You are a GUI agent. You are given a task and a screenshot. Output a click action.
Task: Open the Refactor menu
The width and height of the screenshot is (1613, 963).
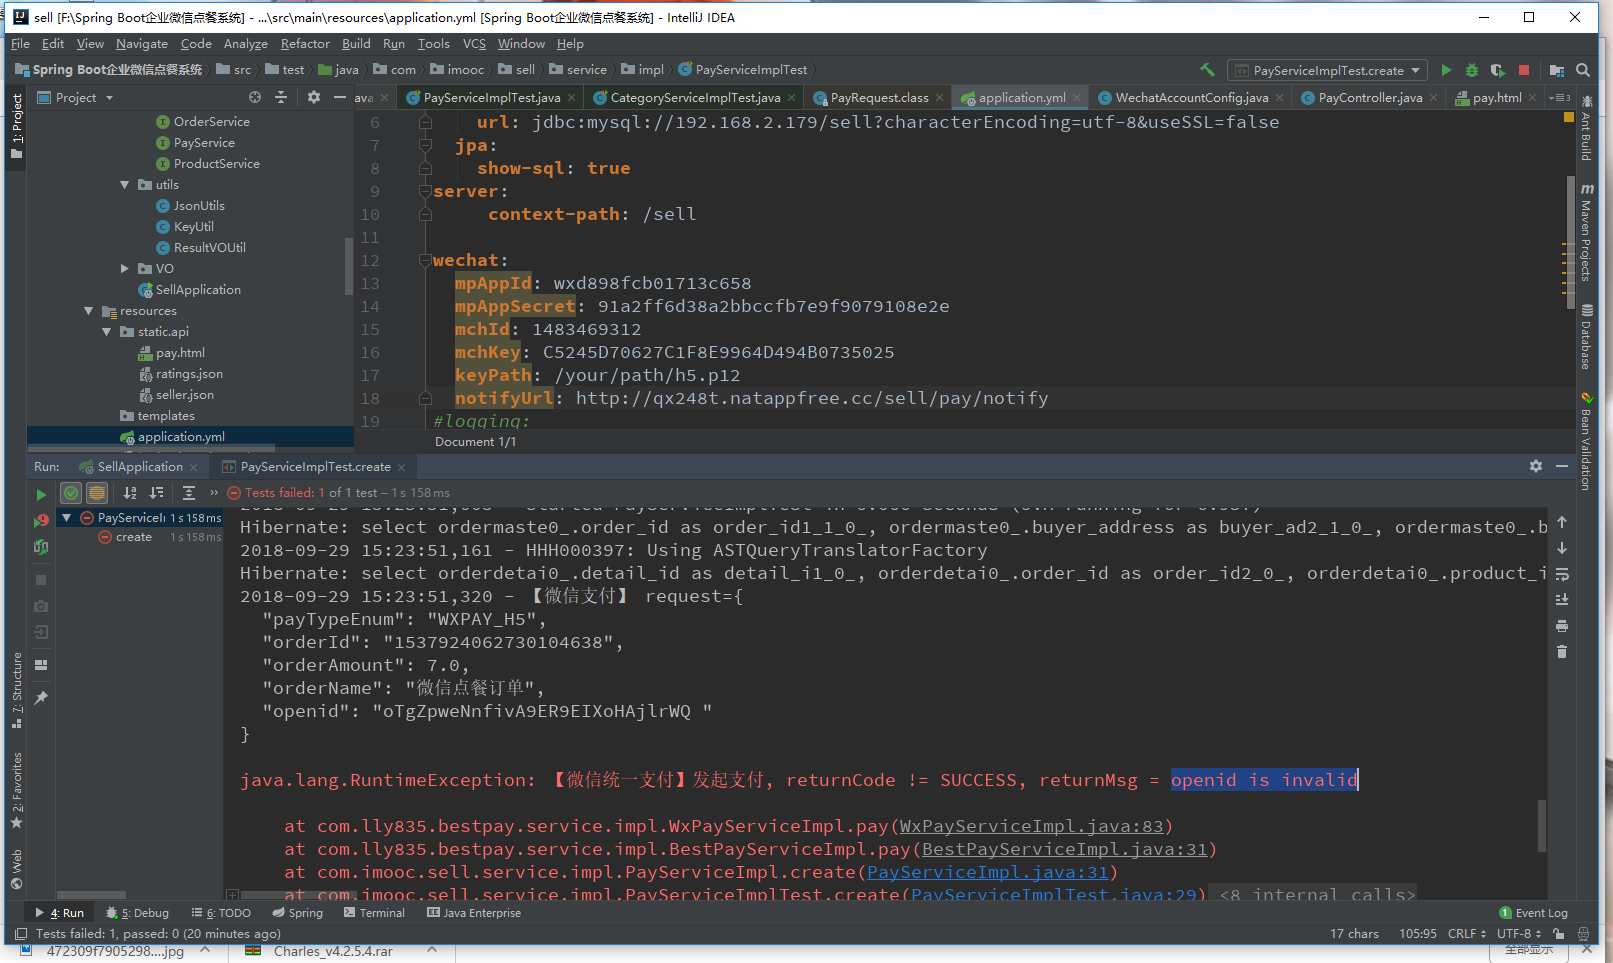305,44
